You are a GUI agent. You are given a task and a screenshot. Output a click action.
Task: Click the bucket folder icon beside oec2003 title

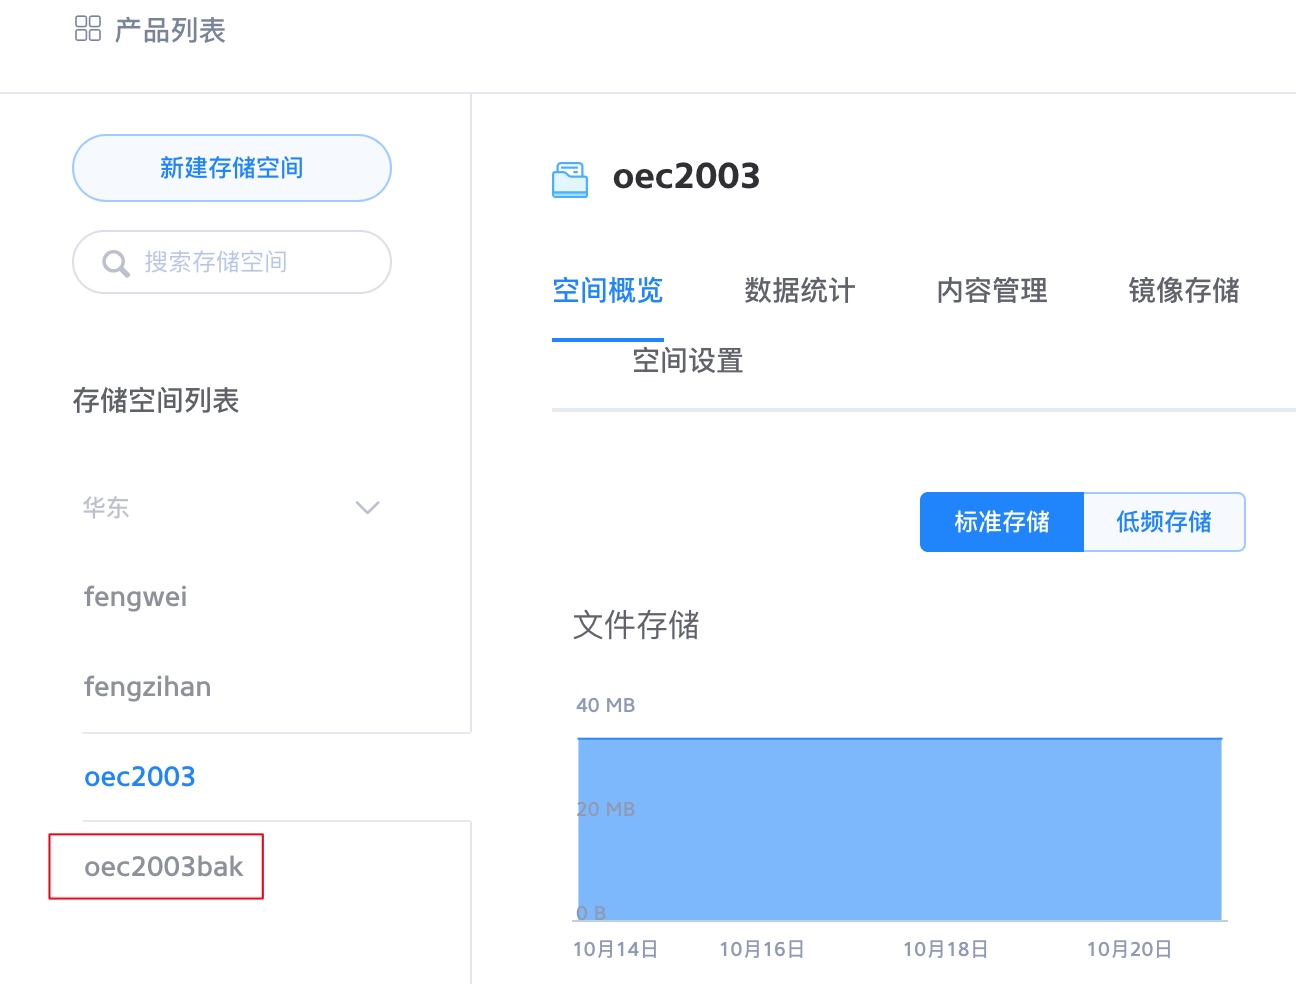(x=570, y=179)
